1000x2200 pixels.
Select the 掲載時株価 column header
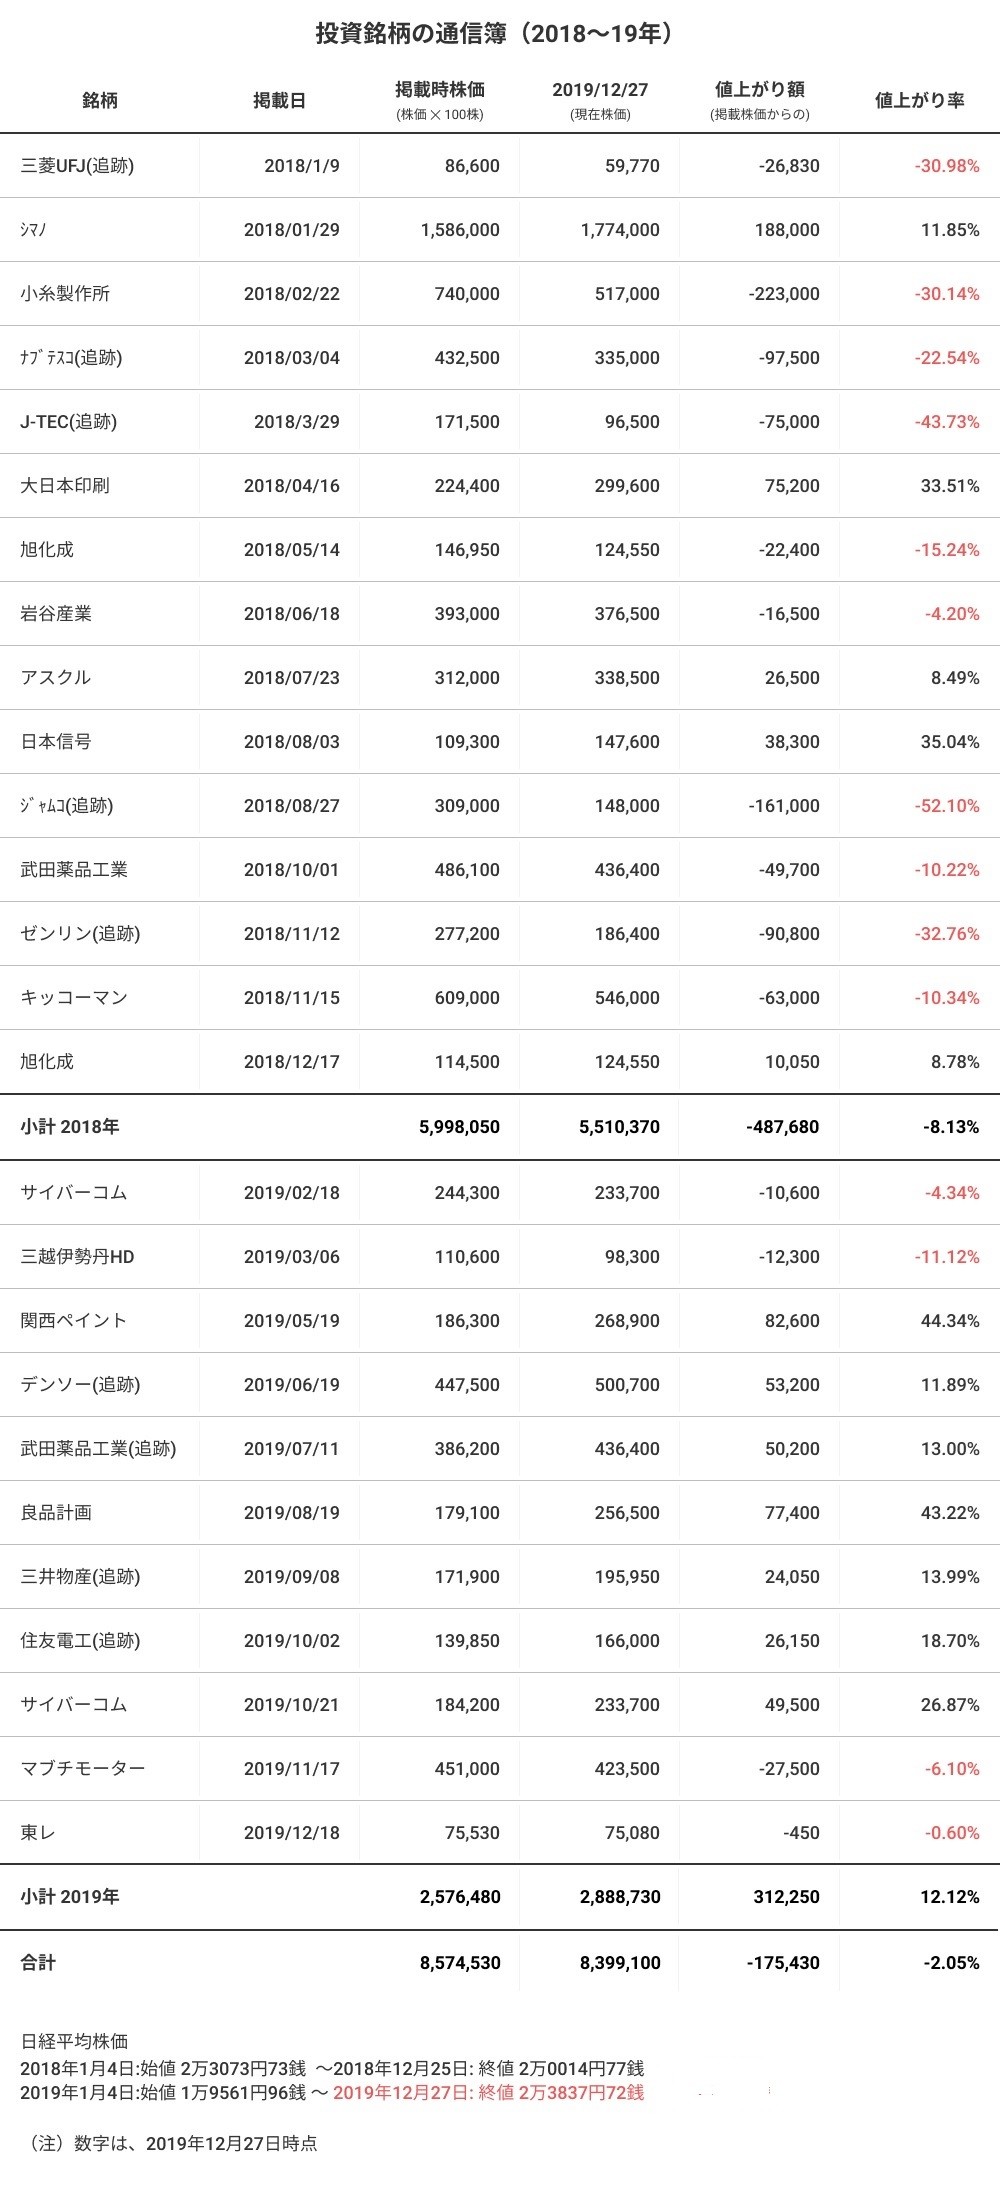tap(440, 91)
